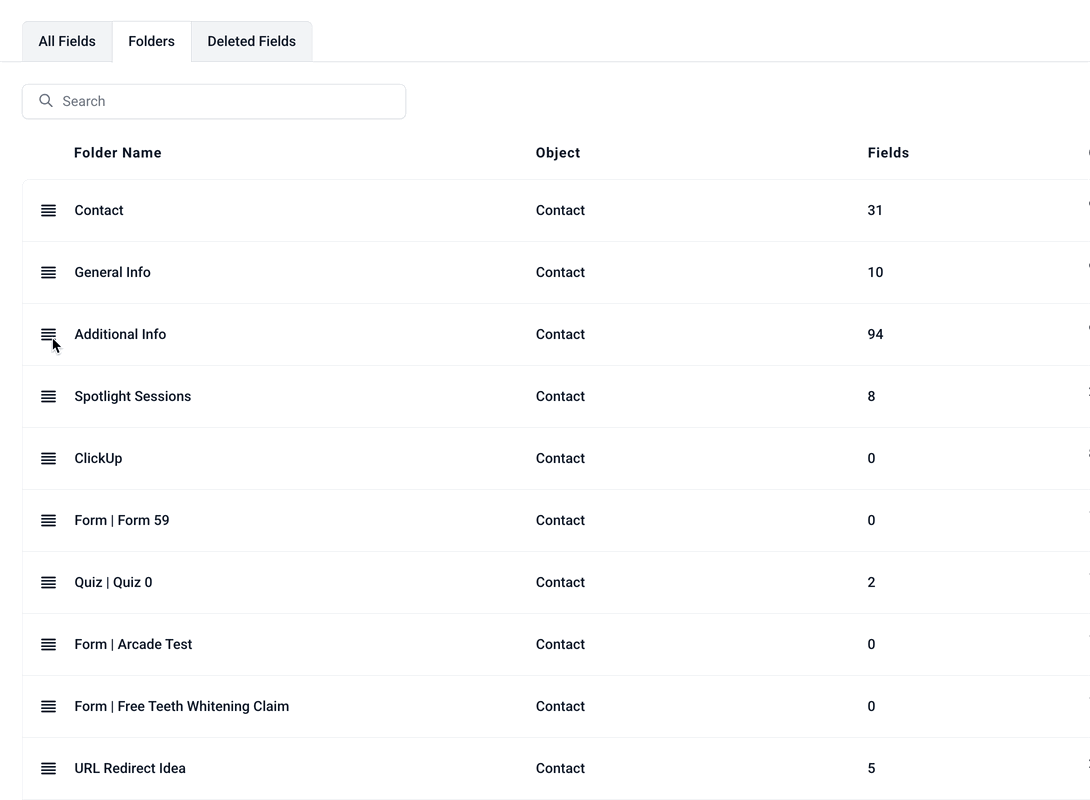Open the Spotlight Sessions folder name

[x=132, y=396]
